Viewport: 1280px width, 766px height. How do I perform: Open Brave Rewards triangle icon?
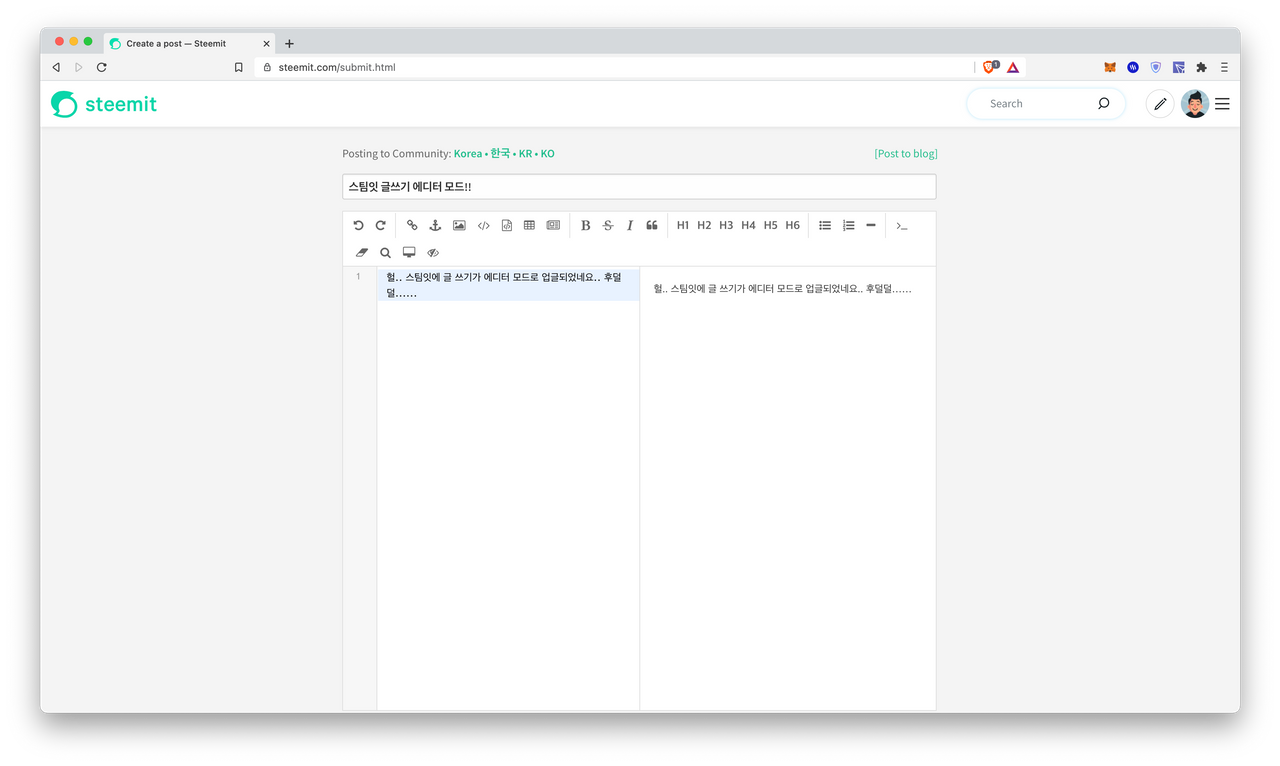1013,67
